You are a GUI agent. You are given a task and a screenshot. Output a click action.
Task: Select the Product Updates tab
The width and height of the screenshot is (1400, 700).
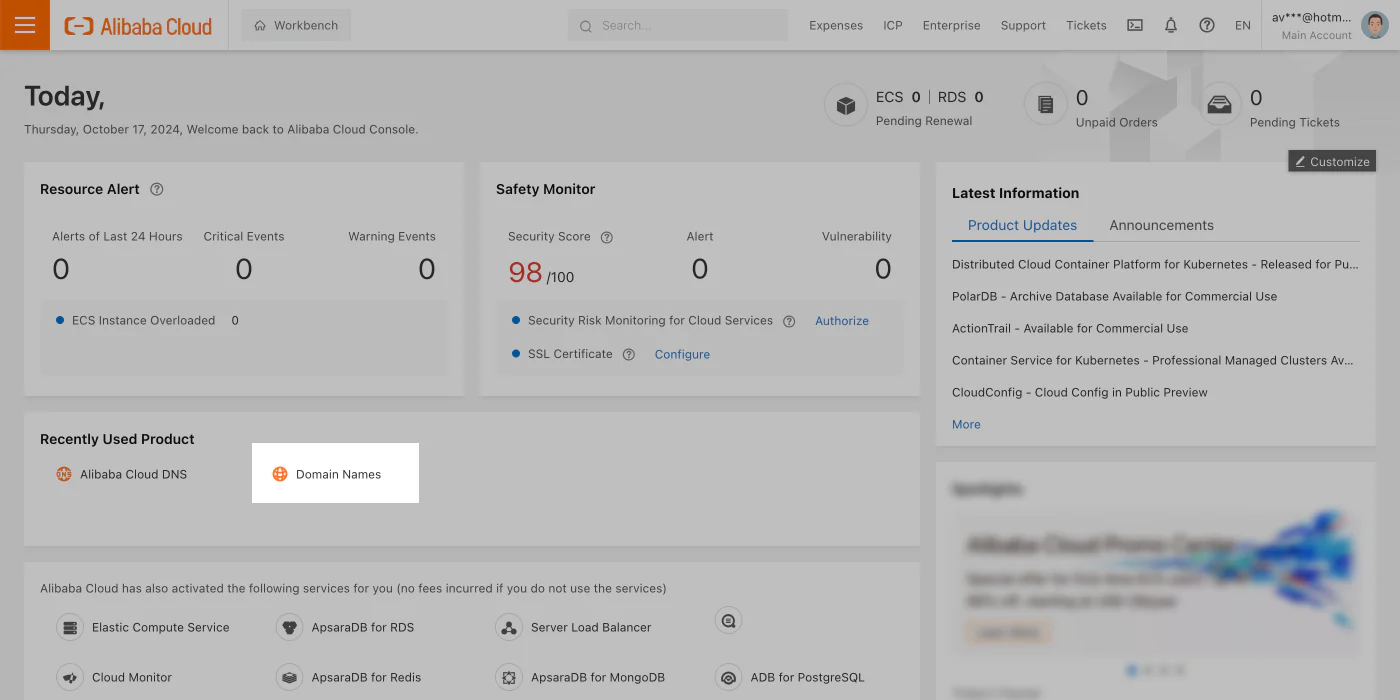[1022, 225]
